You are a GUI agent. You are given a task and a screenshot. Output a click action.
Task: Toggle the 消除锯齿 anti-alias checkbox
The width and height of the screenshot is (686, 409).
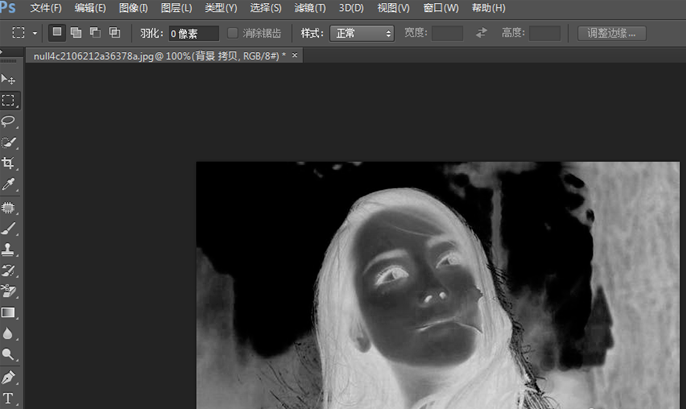click(234, 33)
